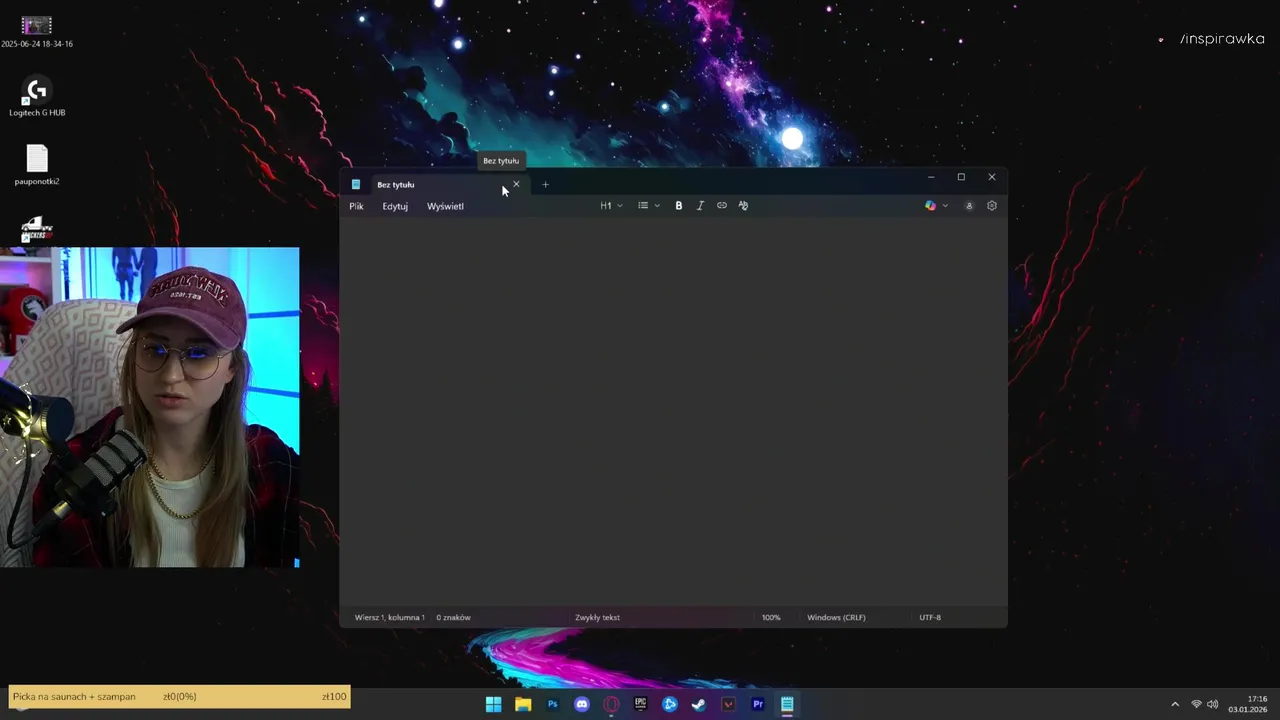Select the pauponotki2 desktop file

(37, 166)
